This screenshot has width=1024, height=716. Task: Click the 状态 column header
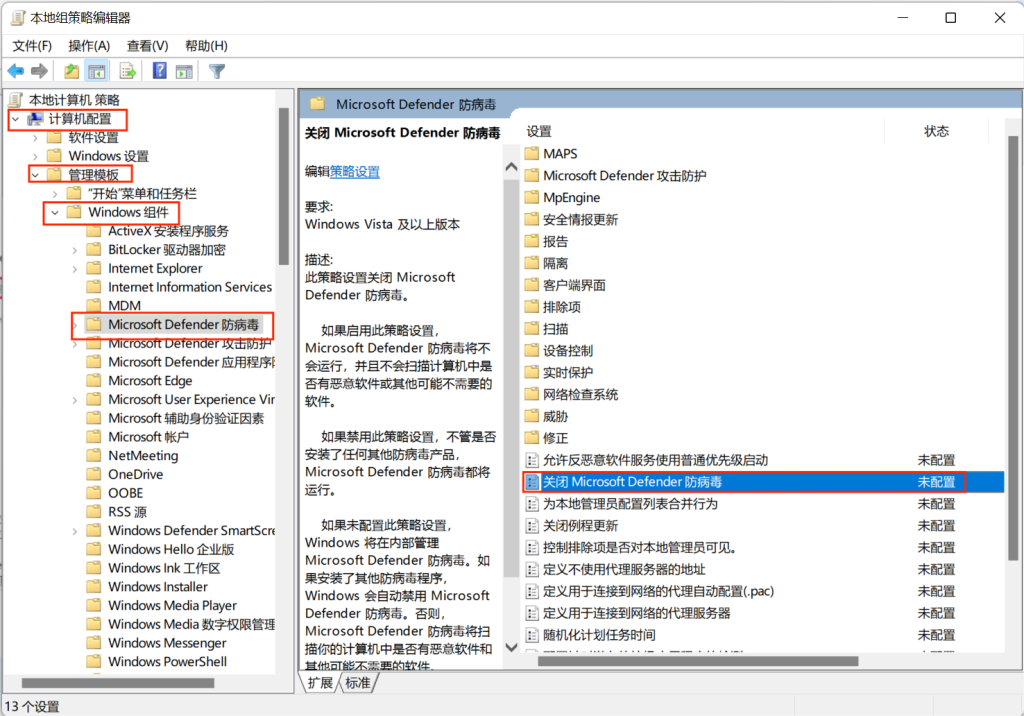coord(936,131)
